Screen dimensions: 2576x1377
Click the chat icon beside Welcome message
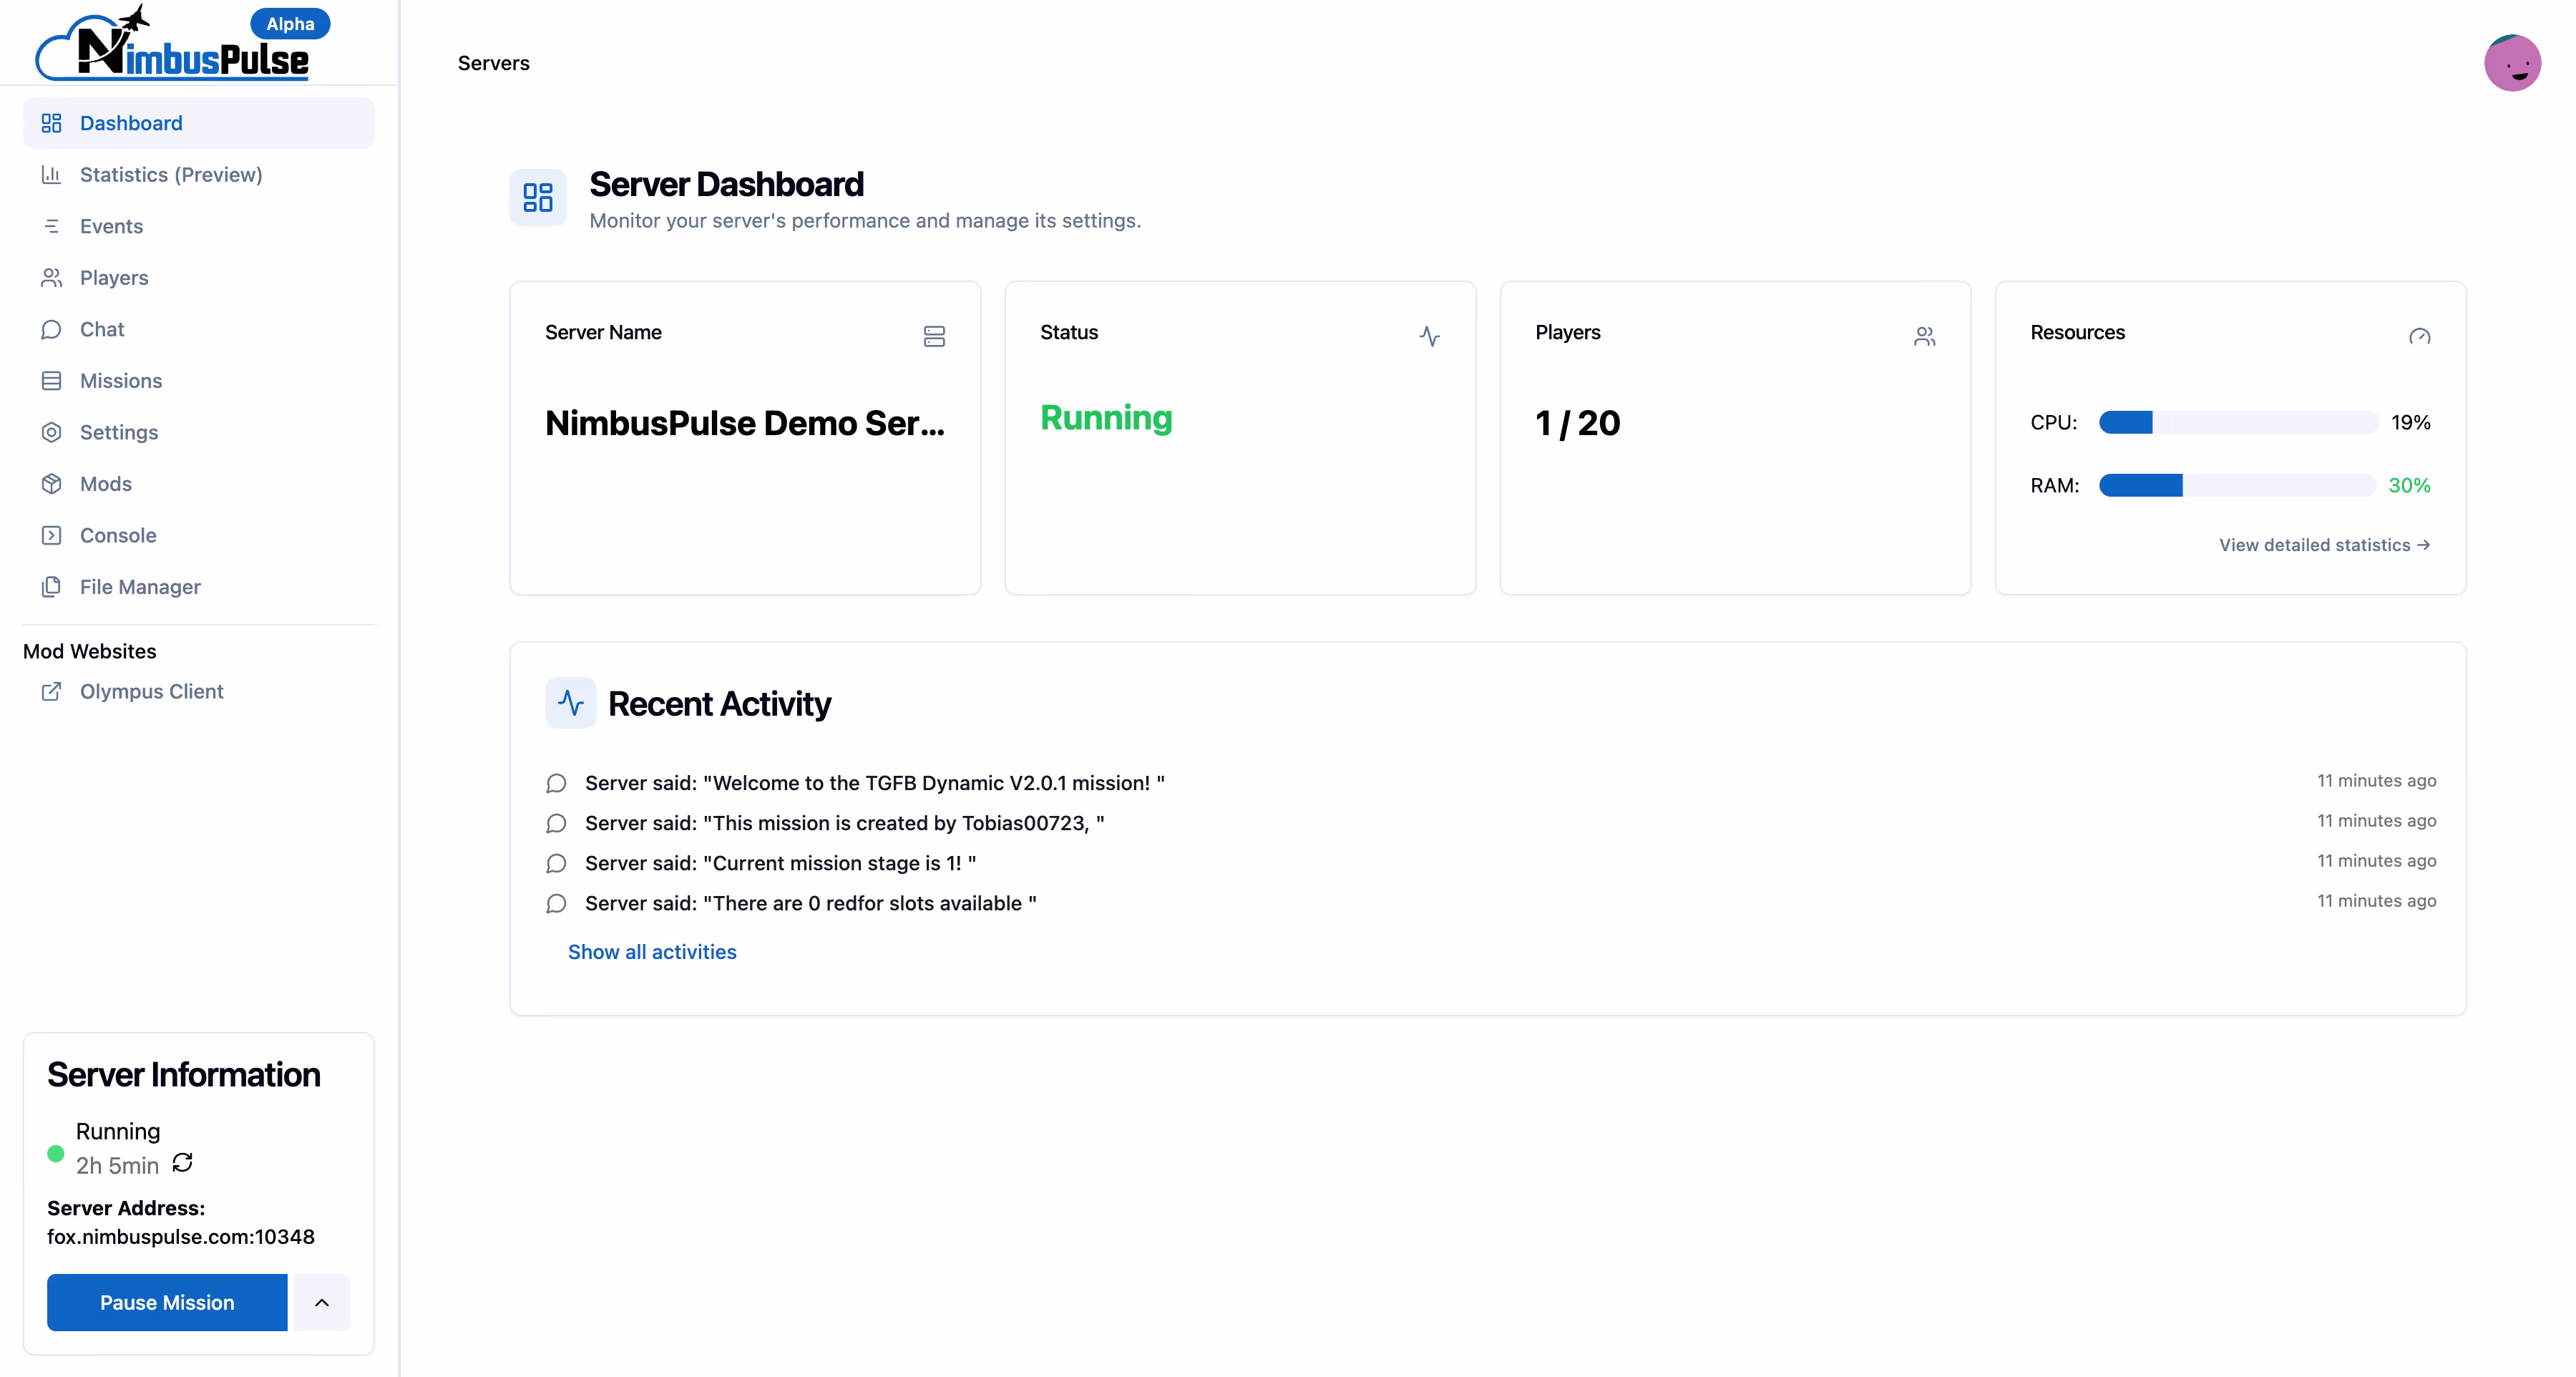[x=557, y=783]
